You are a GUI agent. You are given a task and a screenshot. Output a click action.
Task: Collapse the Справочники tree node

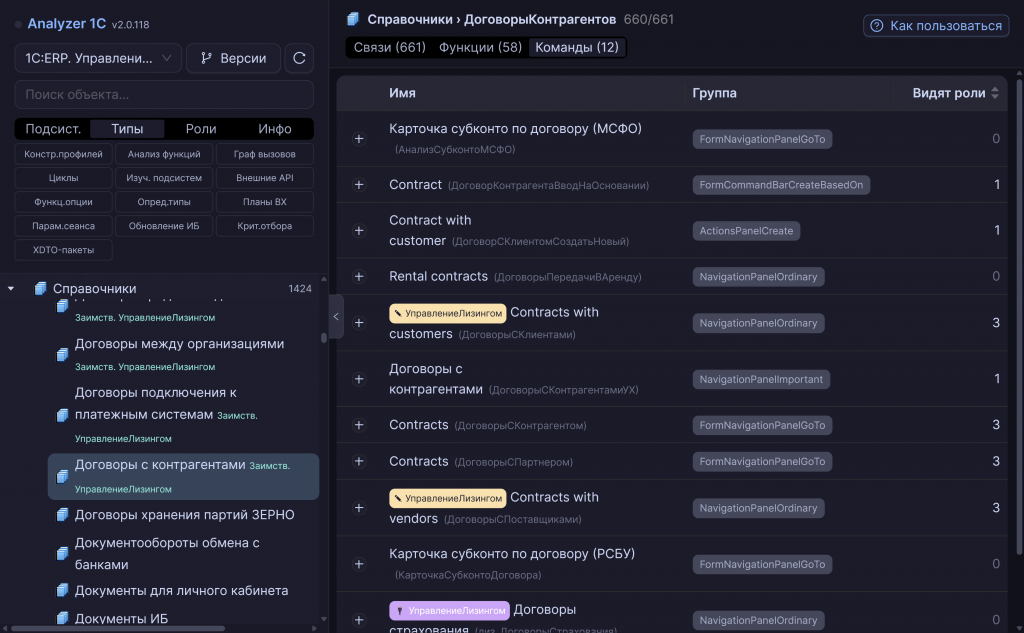11,288
